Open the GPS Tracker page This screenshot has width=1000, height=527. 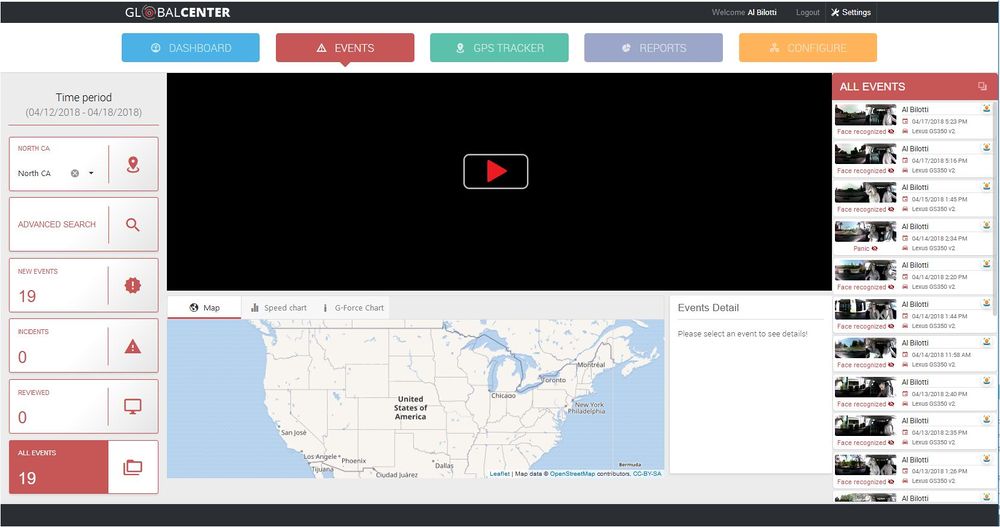tap(499, 48)
